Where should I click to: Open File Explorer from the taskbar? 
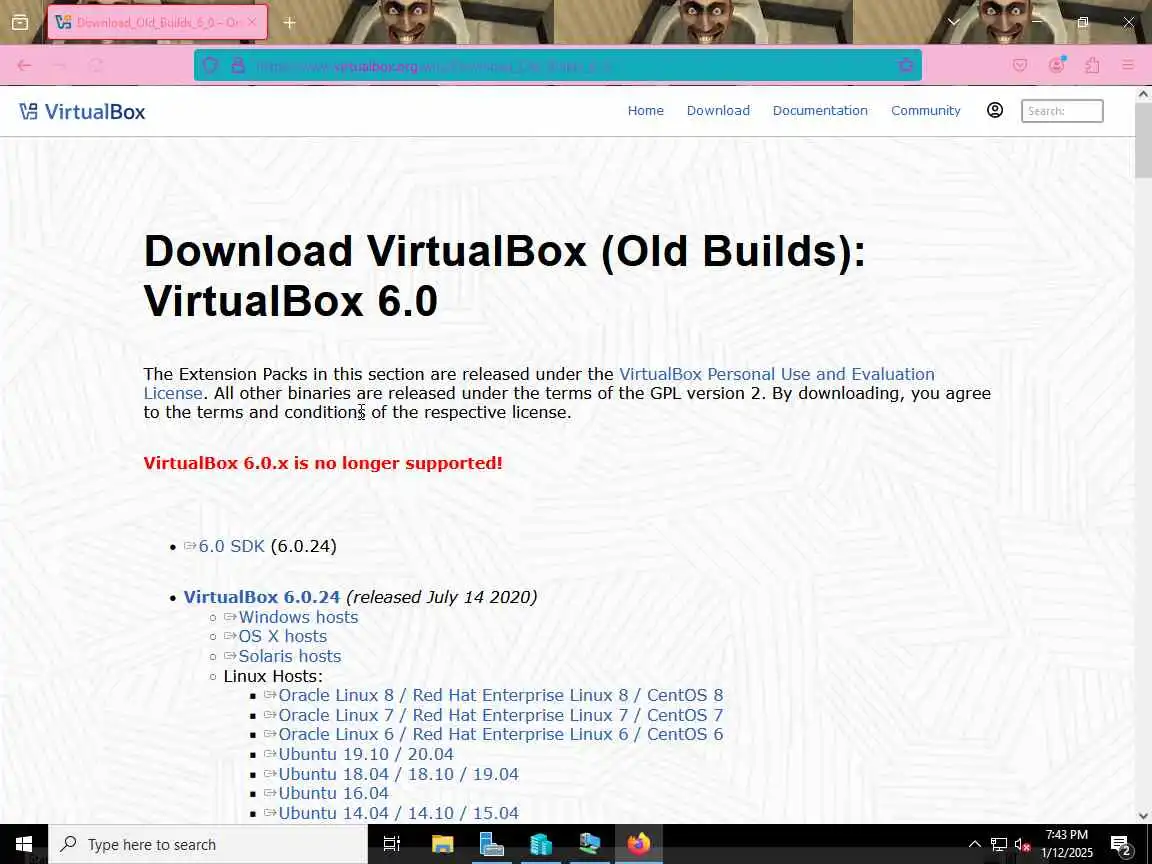tap(442, 844)
